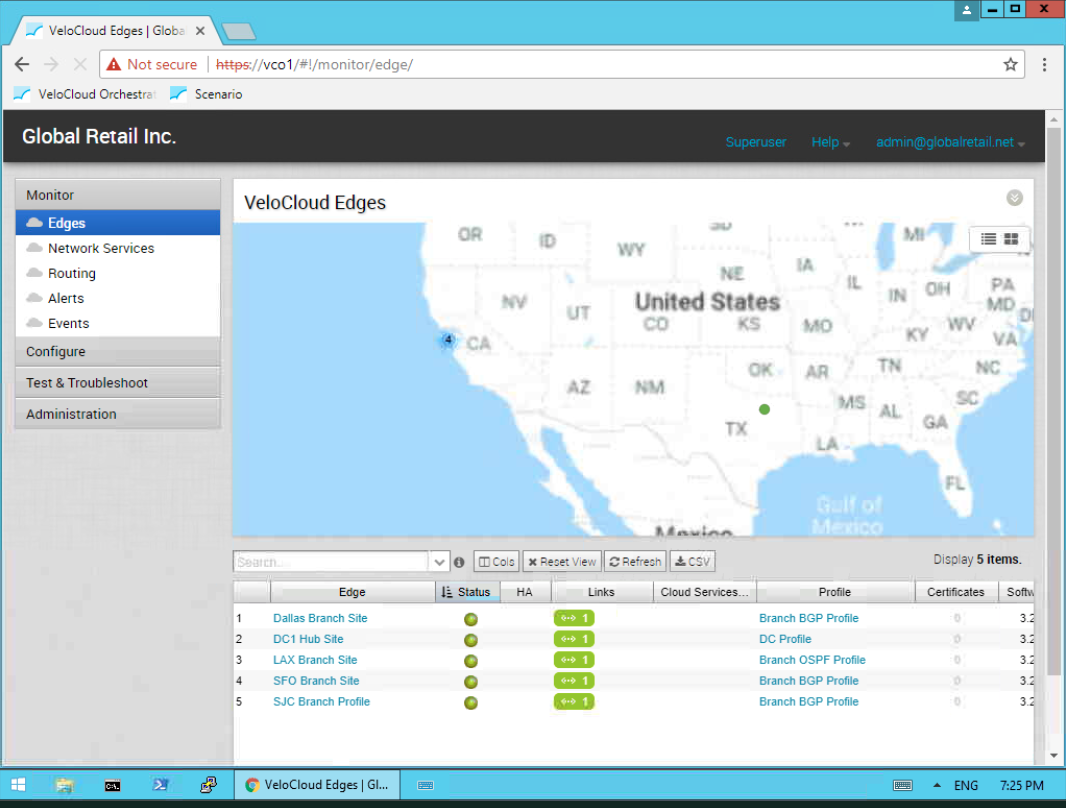
Task: Click the DC1 Hub Site links badge
Action: point(574,639)
